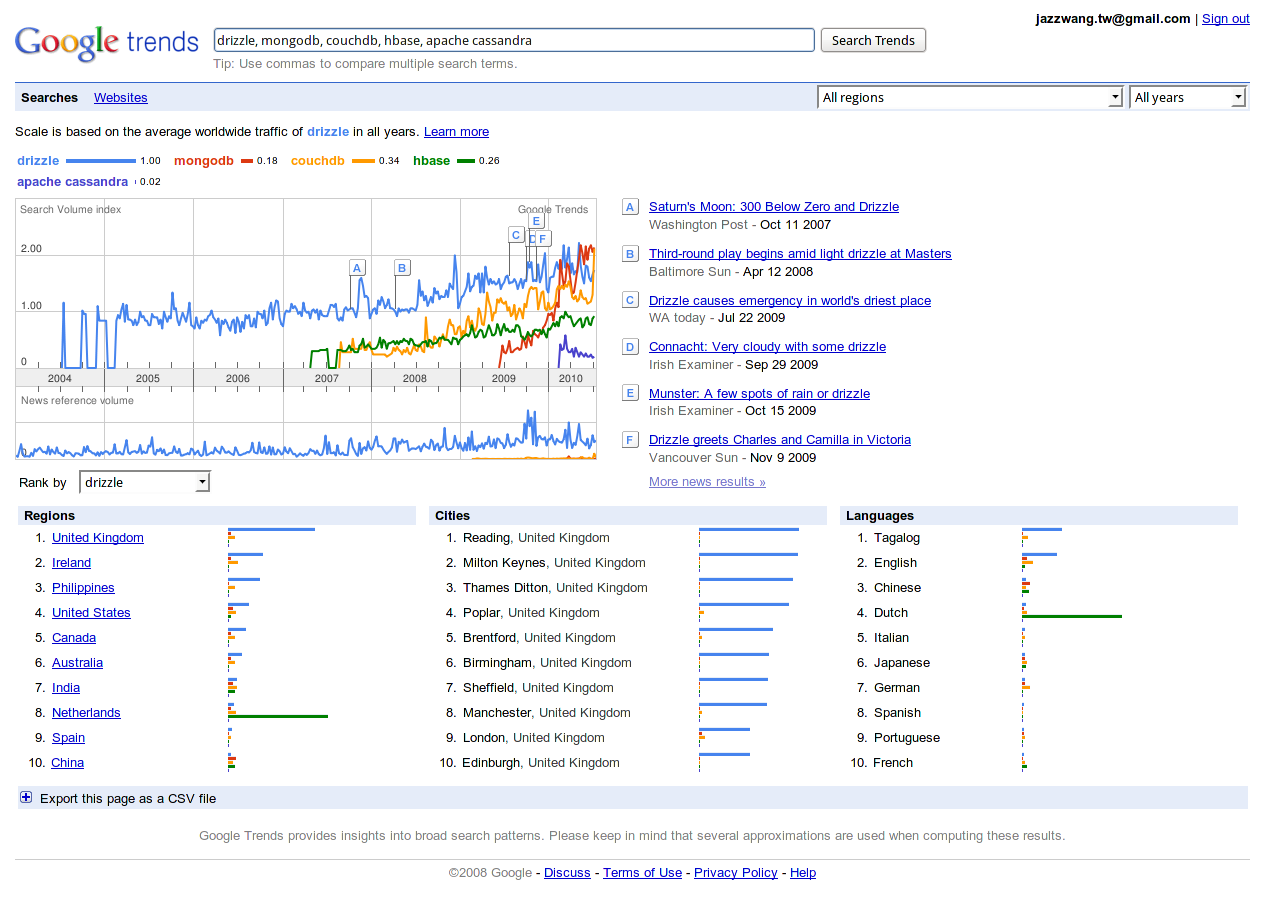Click the orange couchdb legend swatch
The height and width of the screenshot is (904, 1265).
pyautogui.click(x=363, y=161)
